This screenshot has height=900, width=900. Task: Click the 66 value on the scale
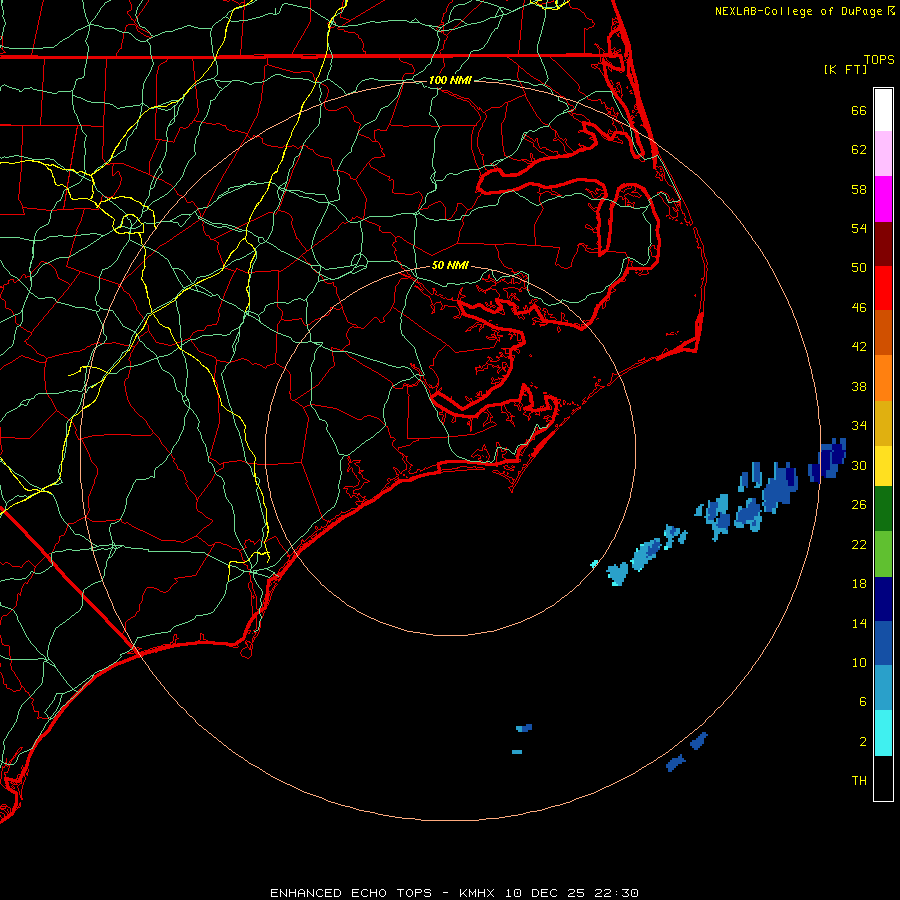[859, 110]
